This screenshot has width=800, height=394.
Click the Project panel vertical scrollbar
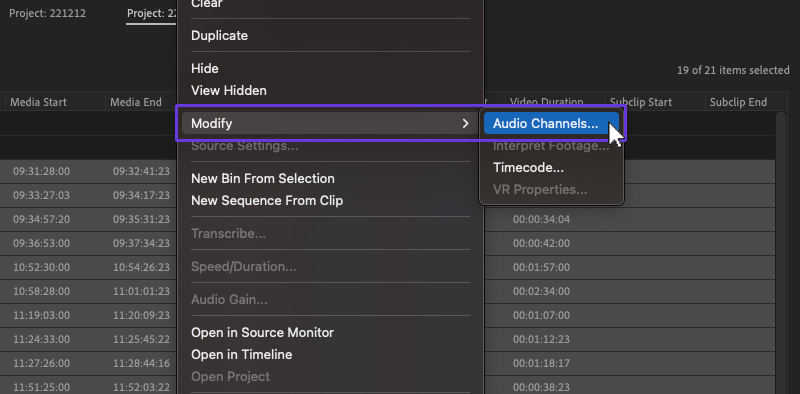point(782,253)
